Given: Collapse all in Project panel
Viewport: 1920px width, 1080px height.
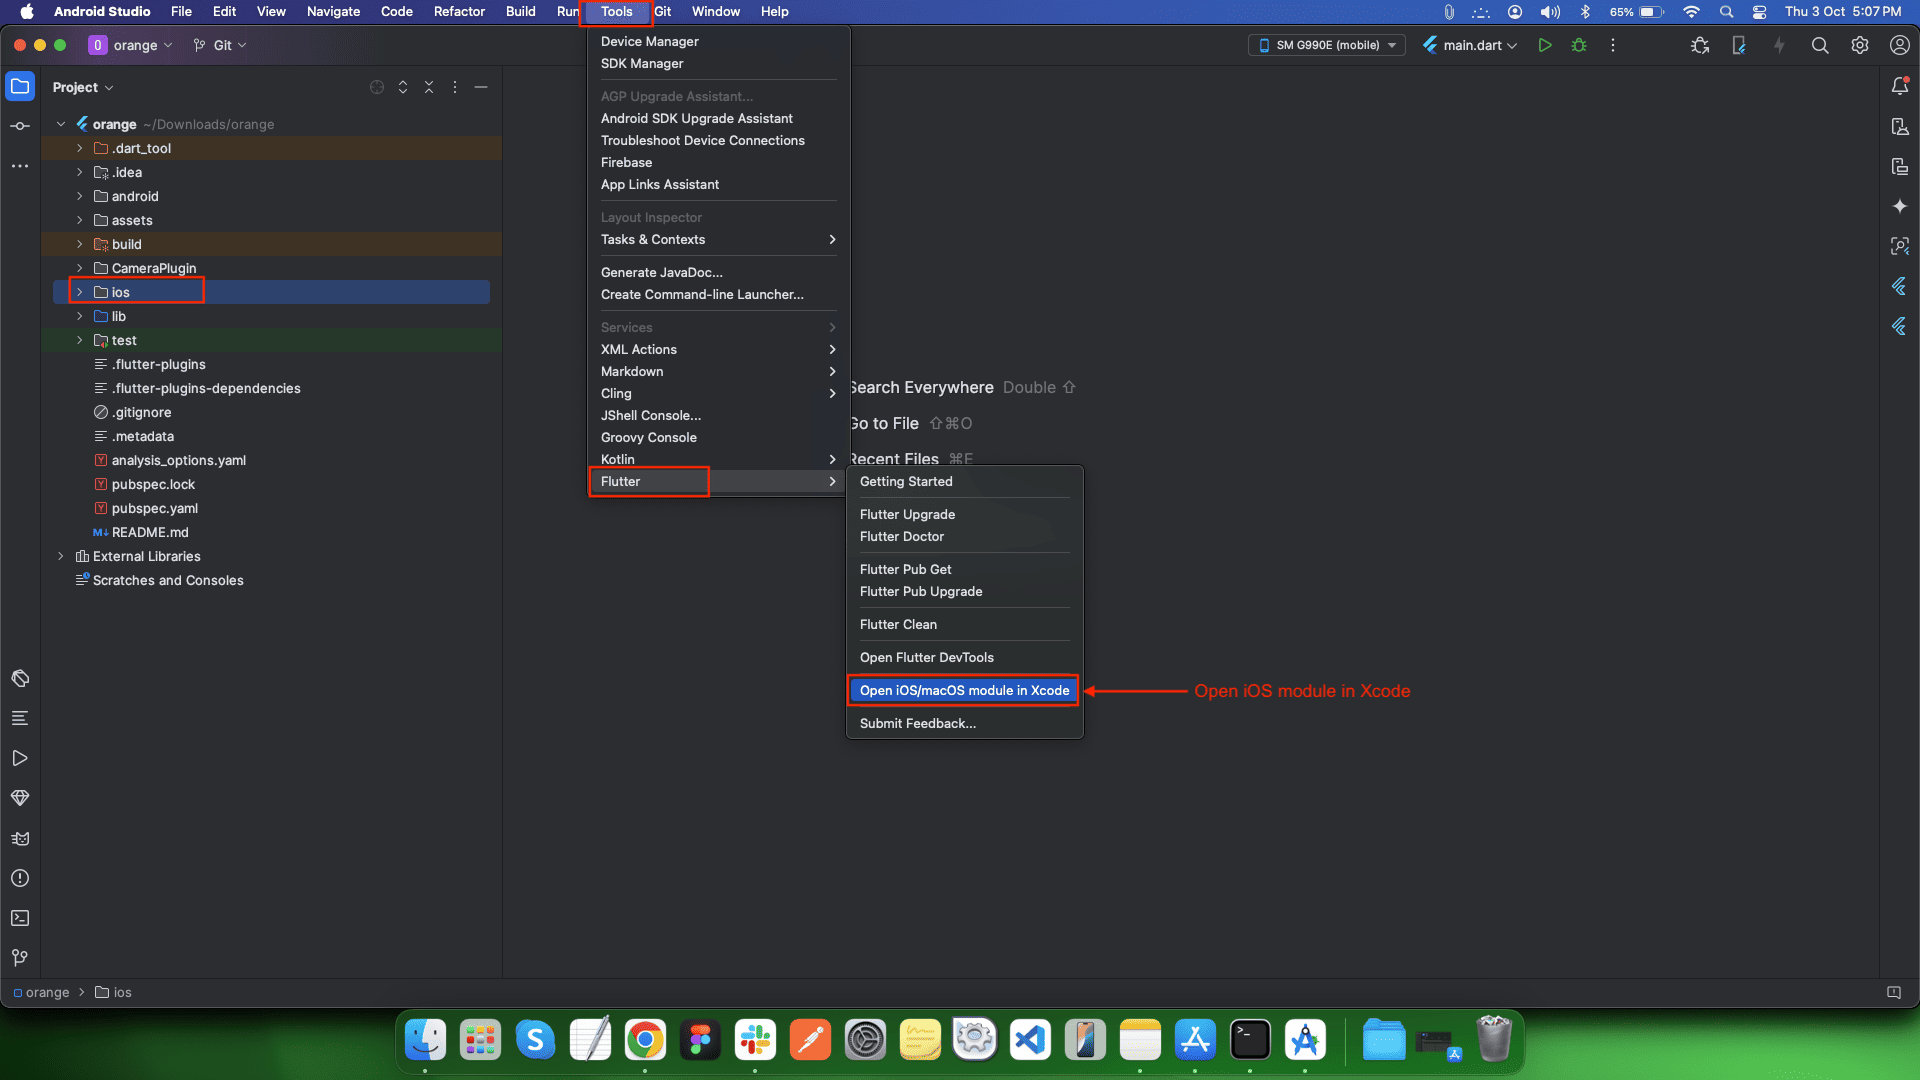Looking at the screenshot, I should tap(429, 87).
